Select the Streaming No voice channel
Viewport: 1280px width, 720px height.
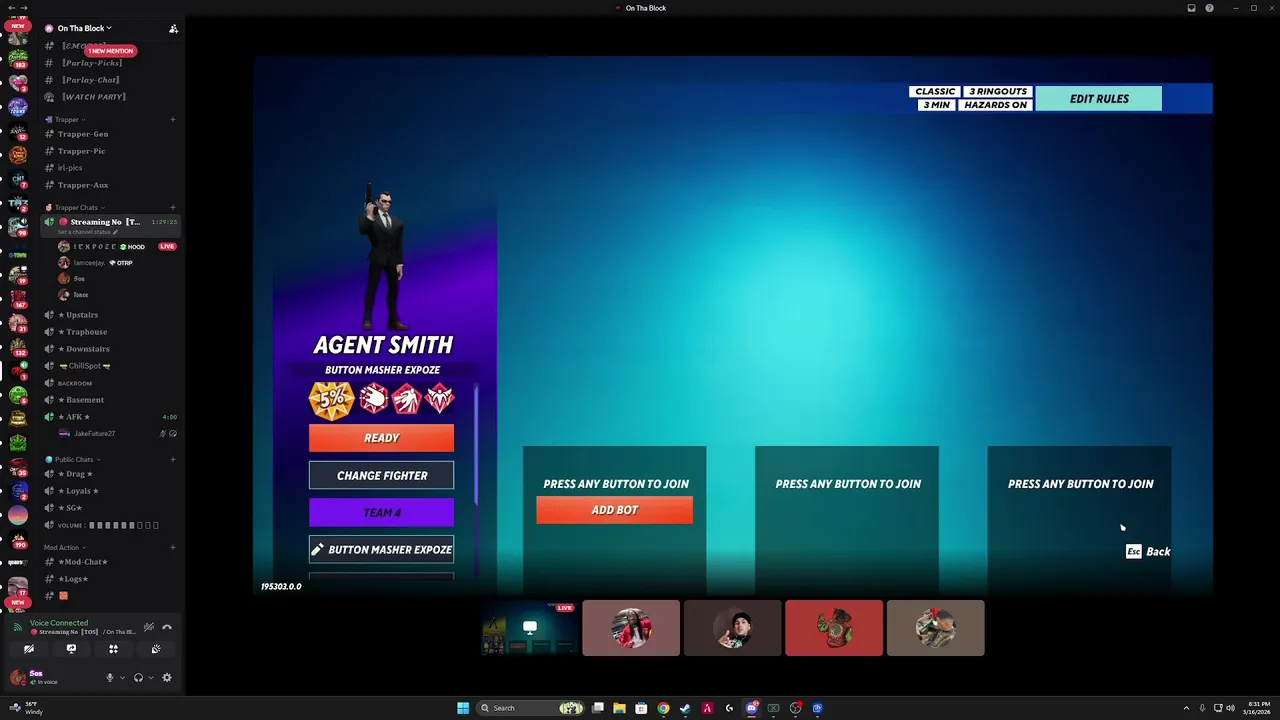(x=110, y=225)
